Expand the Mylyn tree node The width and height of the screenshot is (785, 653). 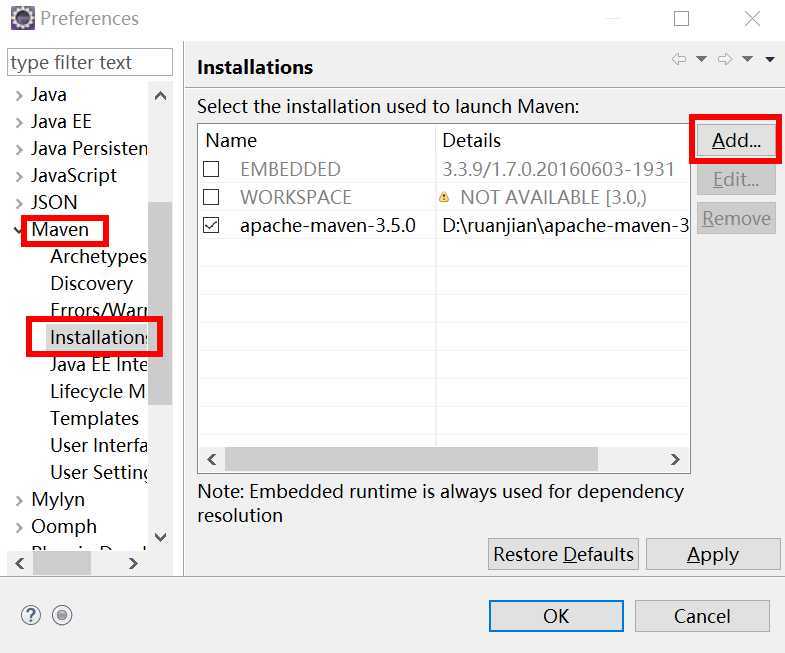click(x=19, y=500)
